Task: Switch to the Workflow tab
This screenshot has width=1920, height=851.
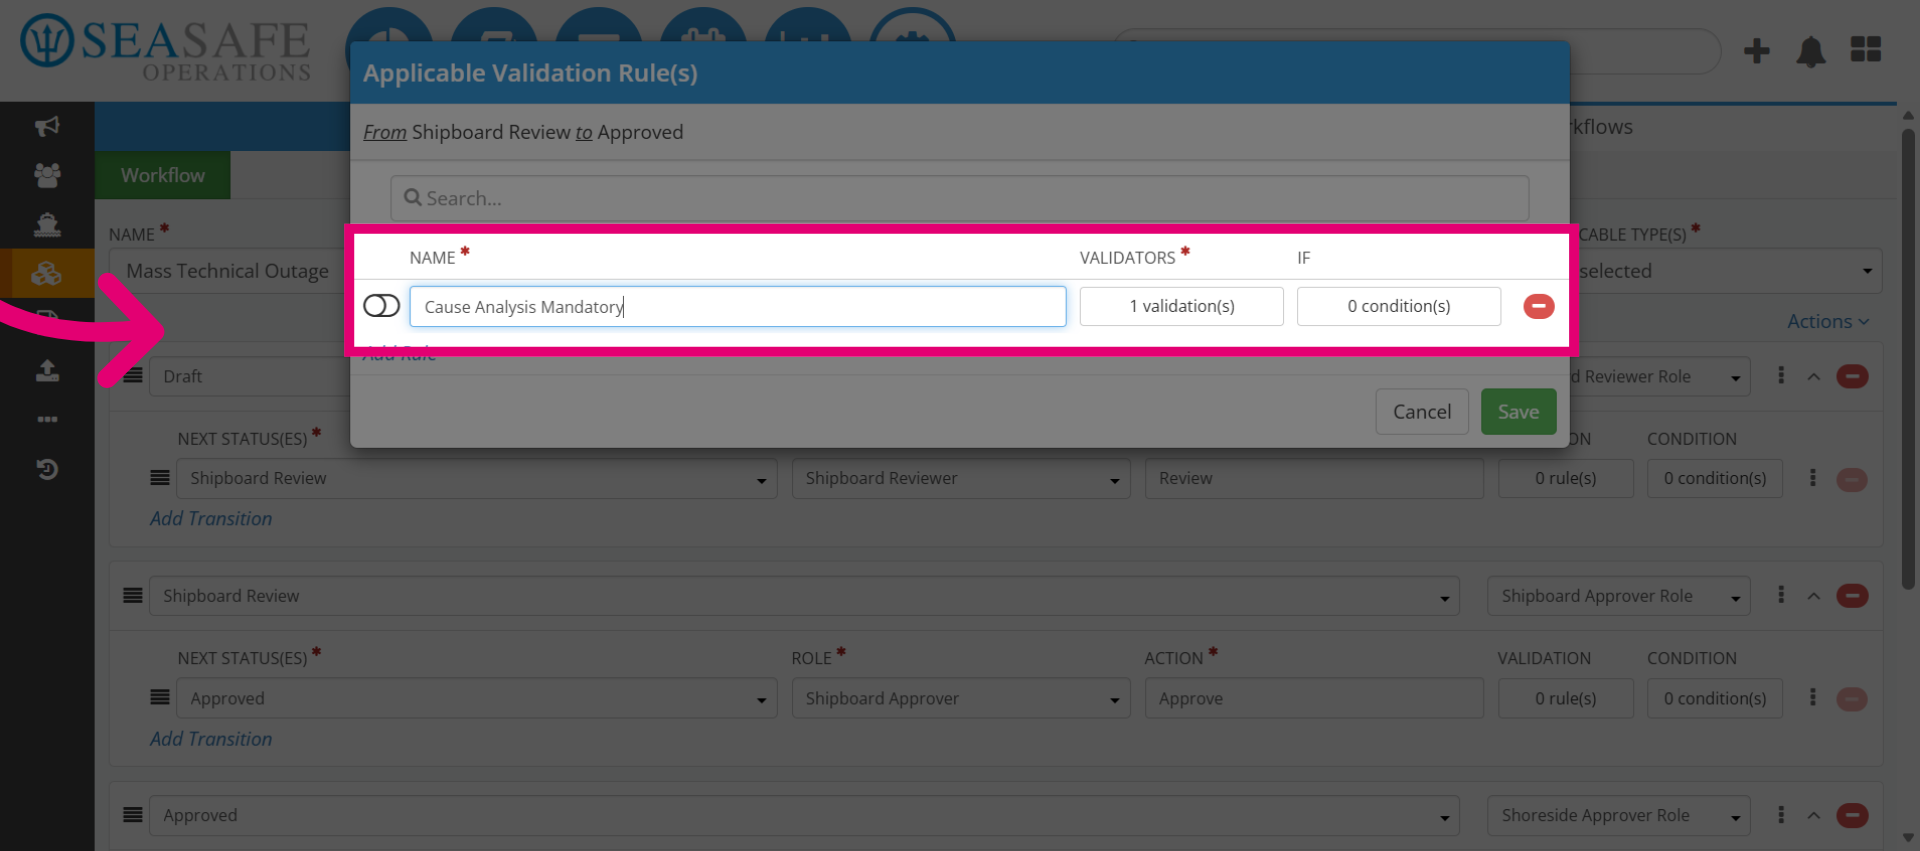Action: pos(163,175)
